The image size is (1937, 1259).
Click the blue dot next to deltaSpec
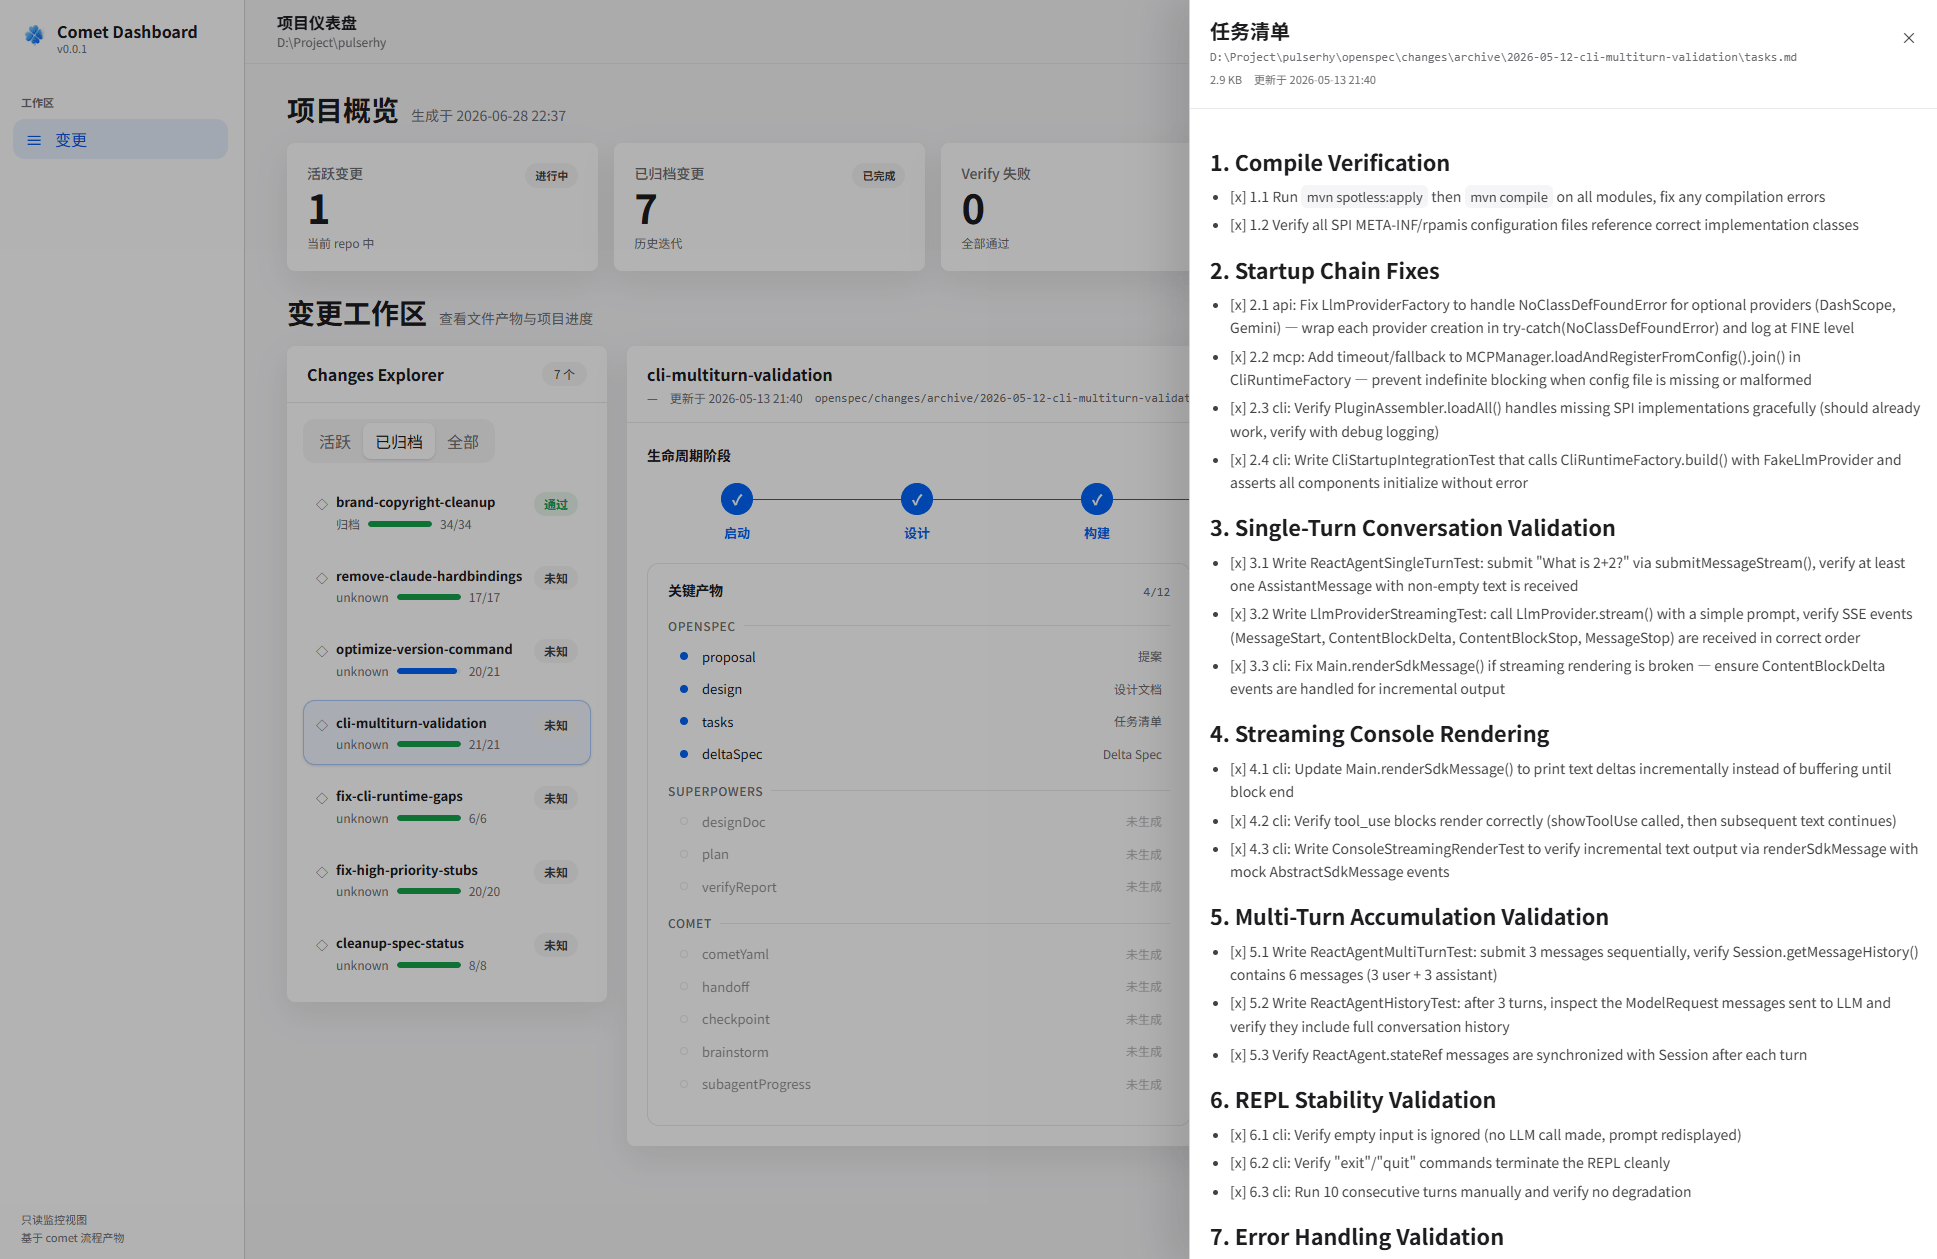pyautogui.click(x=684, y=754)
